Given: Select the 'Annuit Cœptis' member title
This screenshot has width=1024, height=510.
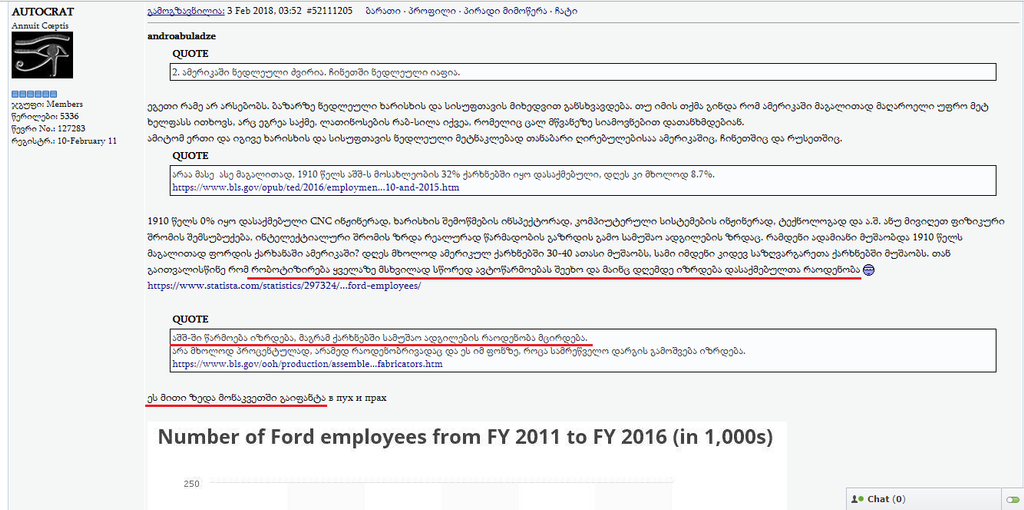Looking at the screenshot, I should 40,25.
